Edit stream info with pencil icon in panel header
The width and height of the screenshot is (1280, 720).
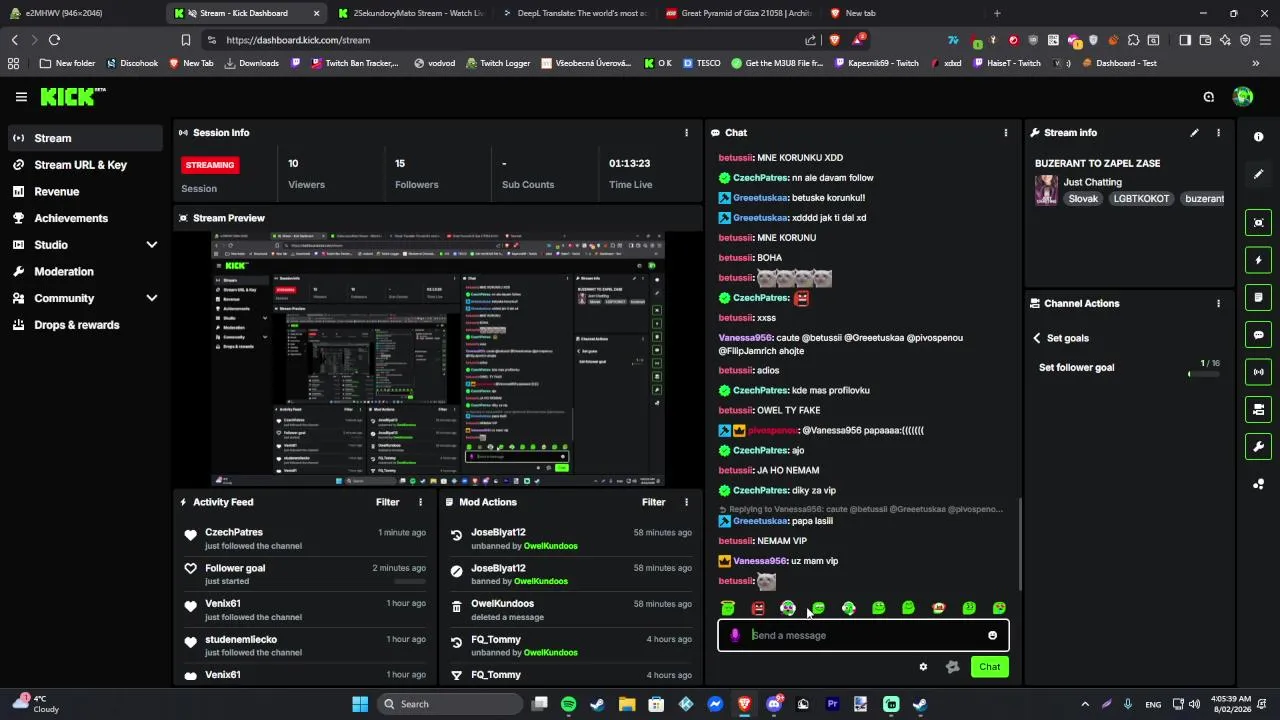(1194, 132)
